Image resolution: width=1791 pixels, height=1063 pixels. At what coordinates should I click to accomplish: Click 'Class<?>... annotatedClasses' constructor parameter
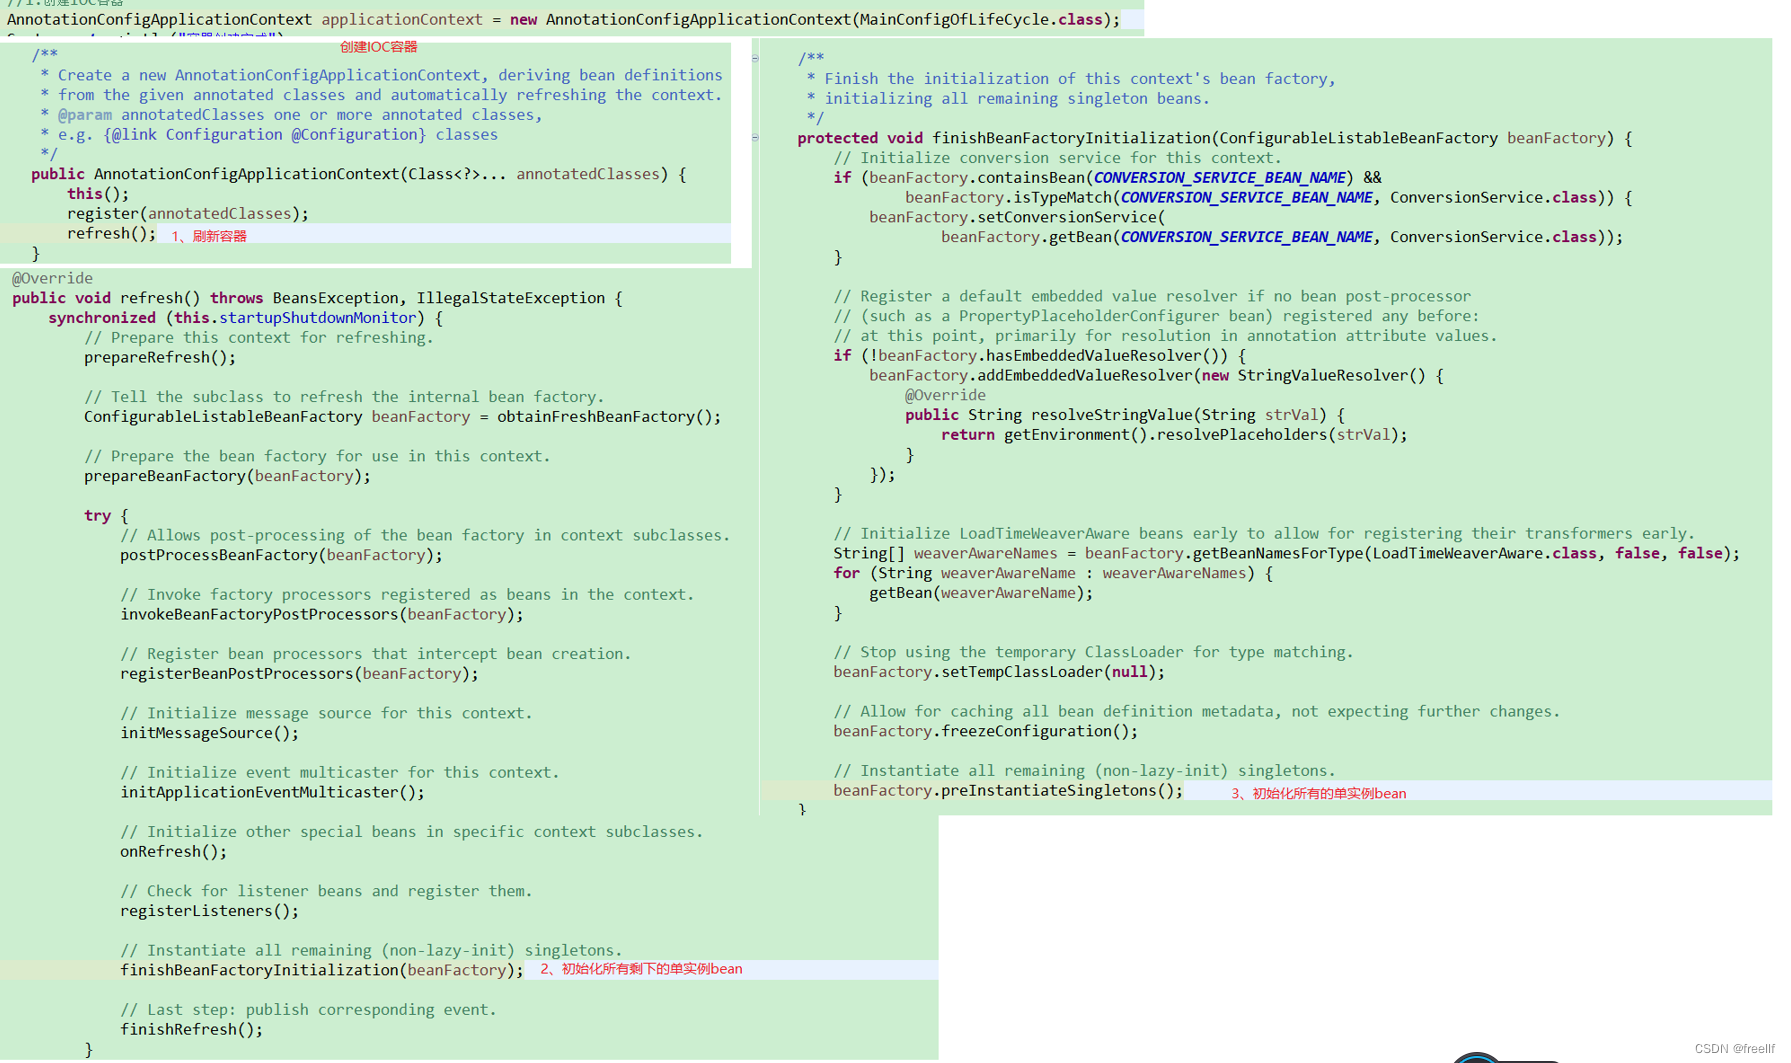pos(534,174)
